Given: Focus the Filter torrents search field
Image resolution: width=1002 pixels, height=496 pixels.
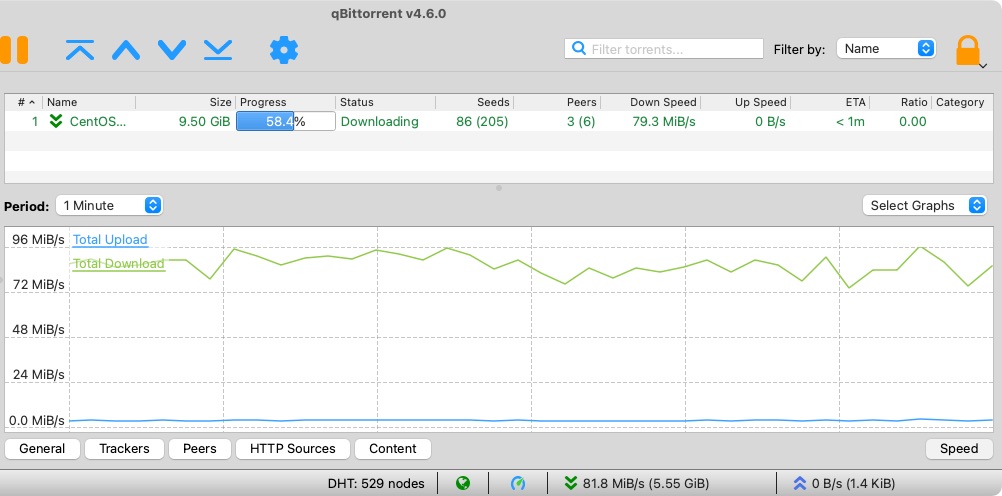Looking at the screenshot, I should [664, 49].
